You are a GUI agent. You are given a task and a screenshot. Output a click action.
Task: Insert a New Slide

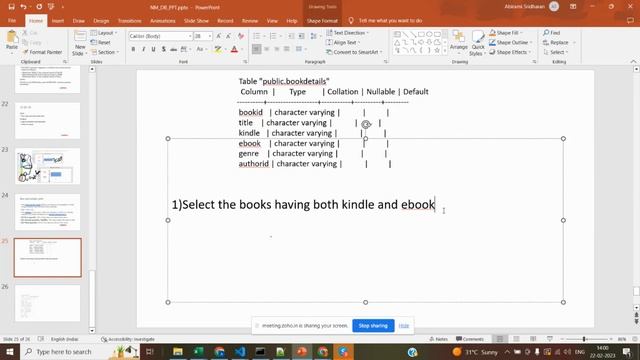[x=80, y=43]
